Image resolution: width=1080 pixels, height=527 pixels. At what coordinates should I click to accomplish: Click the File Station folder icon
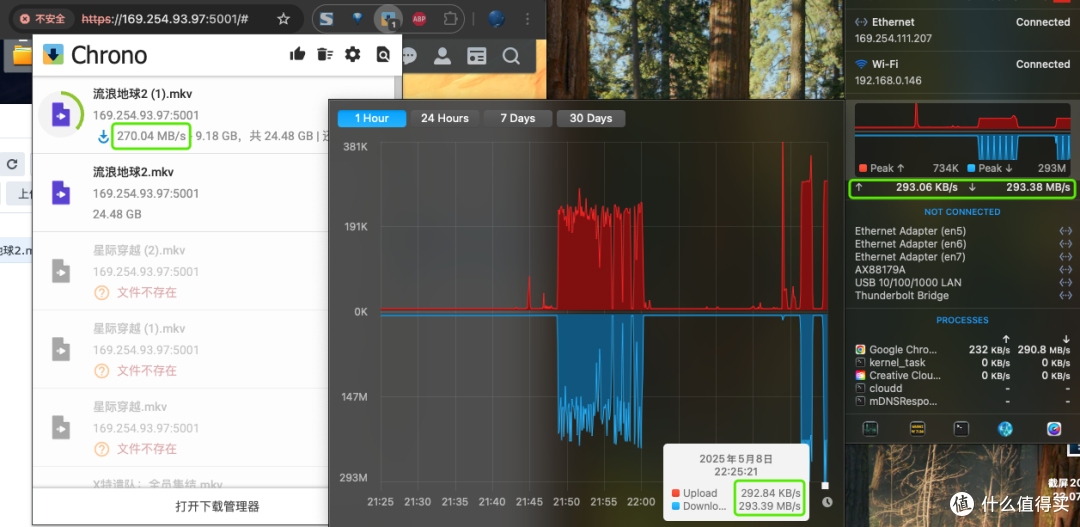click(x=22, y=56)
